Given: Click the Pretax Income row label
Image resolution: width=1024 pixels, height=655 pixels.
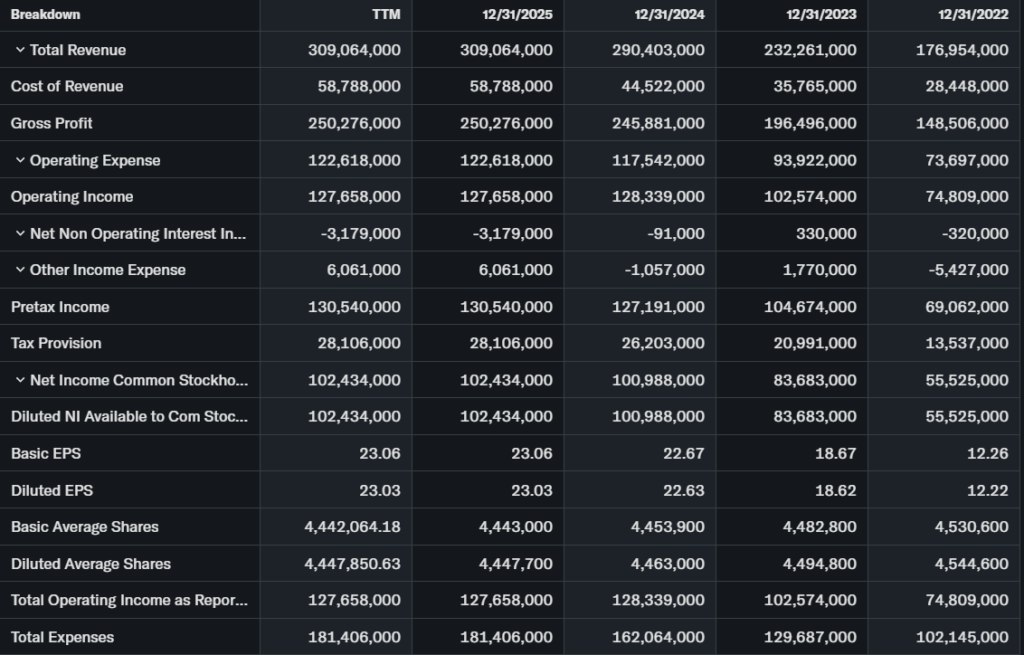Looking at the screenshot, I should click(60, 307).
